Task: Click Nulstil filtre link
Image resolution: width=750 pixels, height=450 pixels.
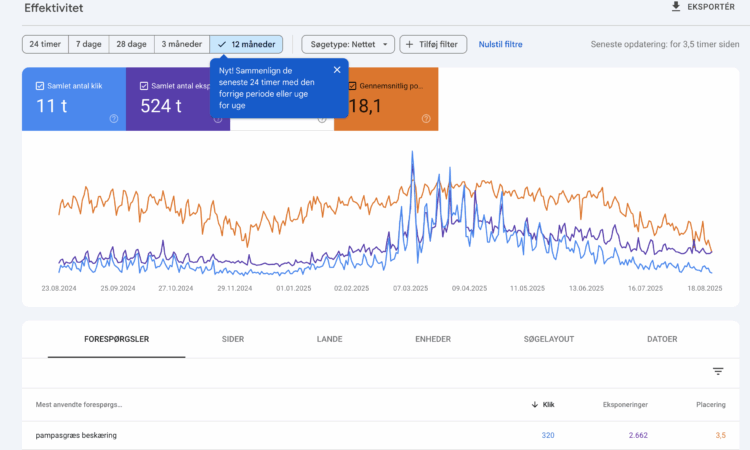Action: click(x=500, y=44)
